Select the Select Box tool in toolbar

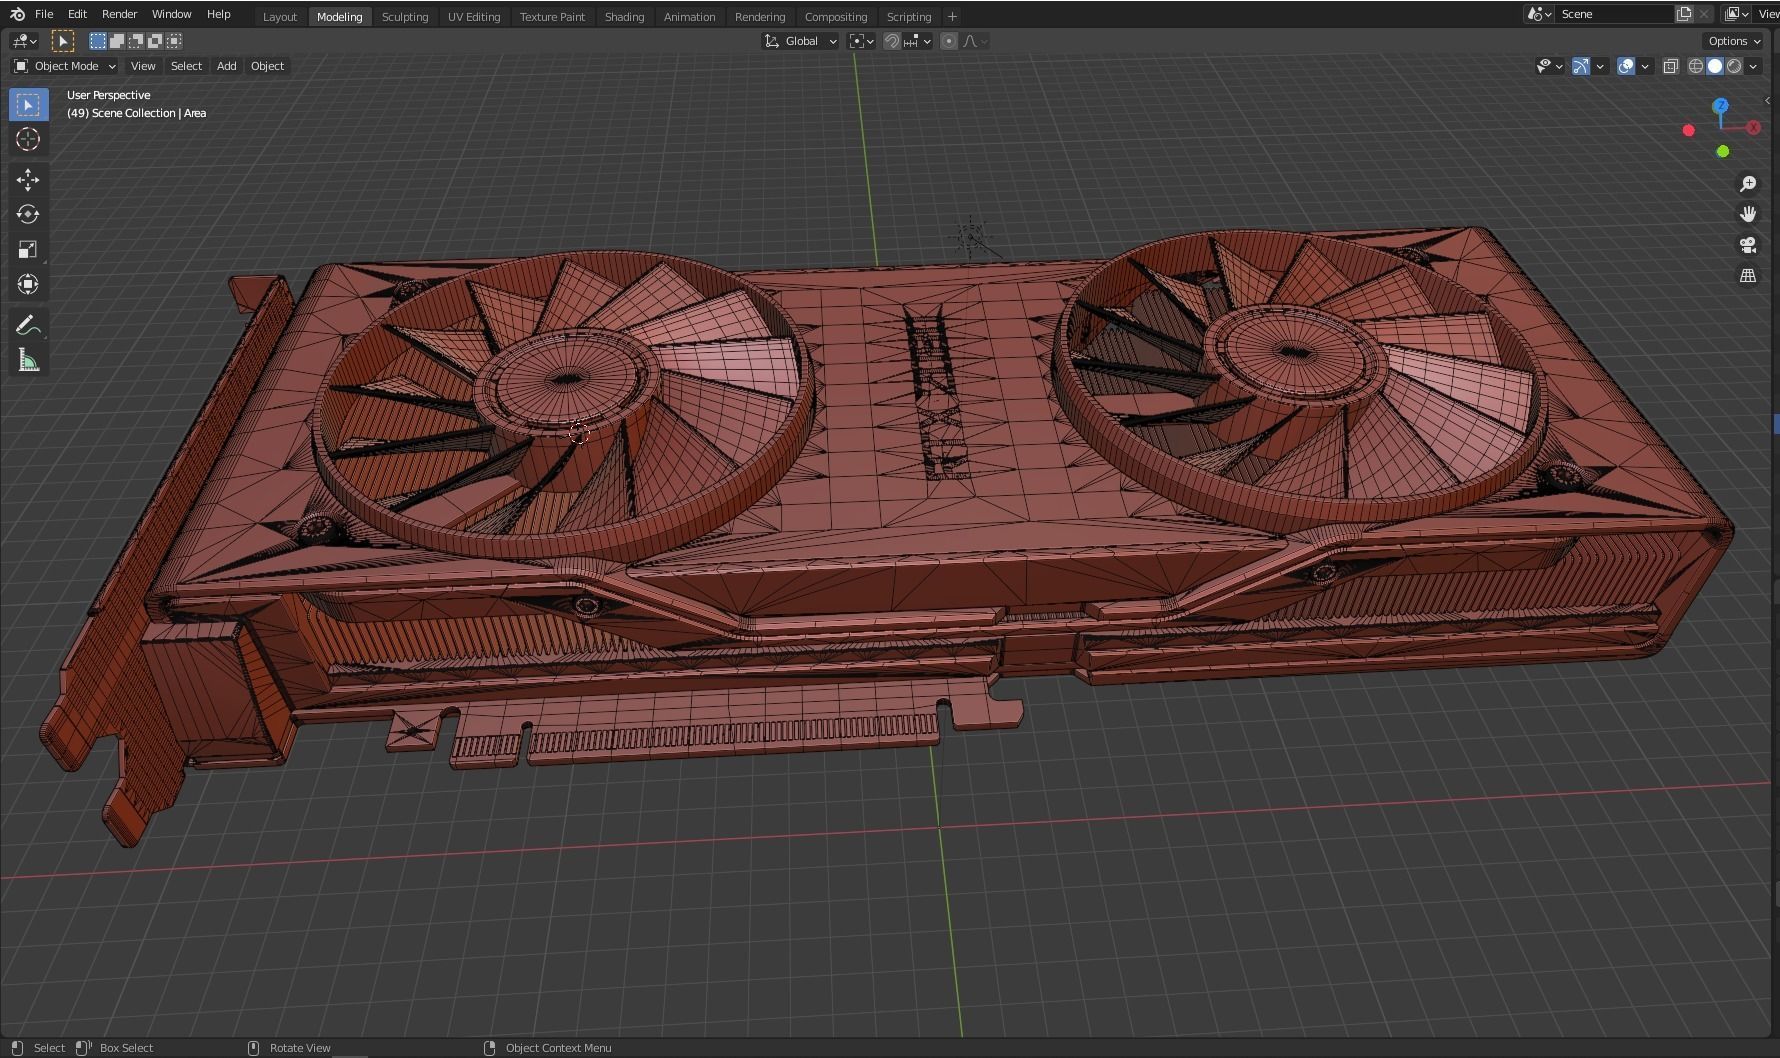[28, 104]
